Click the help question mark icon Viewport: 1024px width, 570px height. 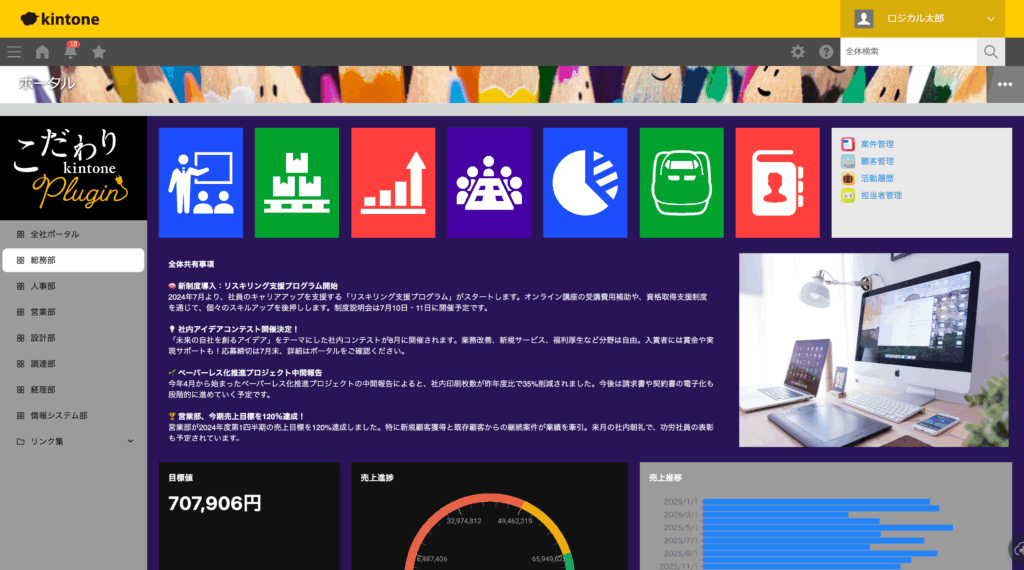click(826, 52)
